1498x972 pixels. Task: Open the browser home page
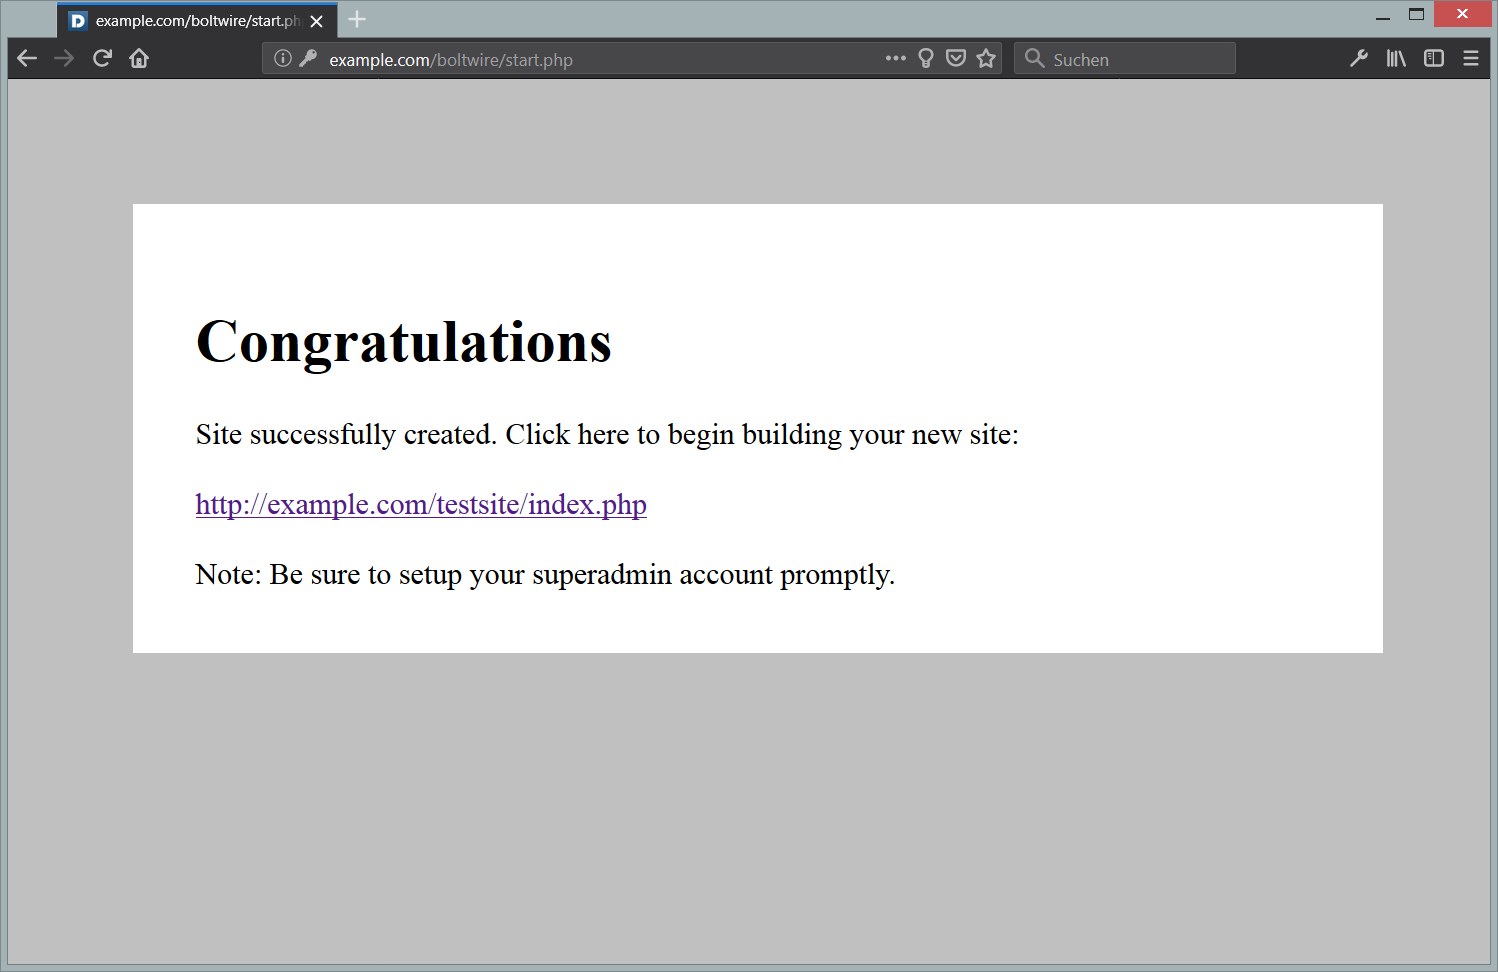pyautogui.click(x=139, y=58)
